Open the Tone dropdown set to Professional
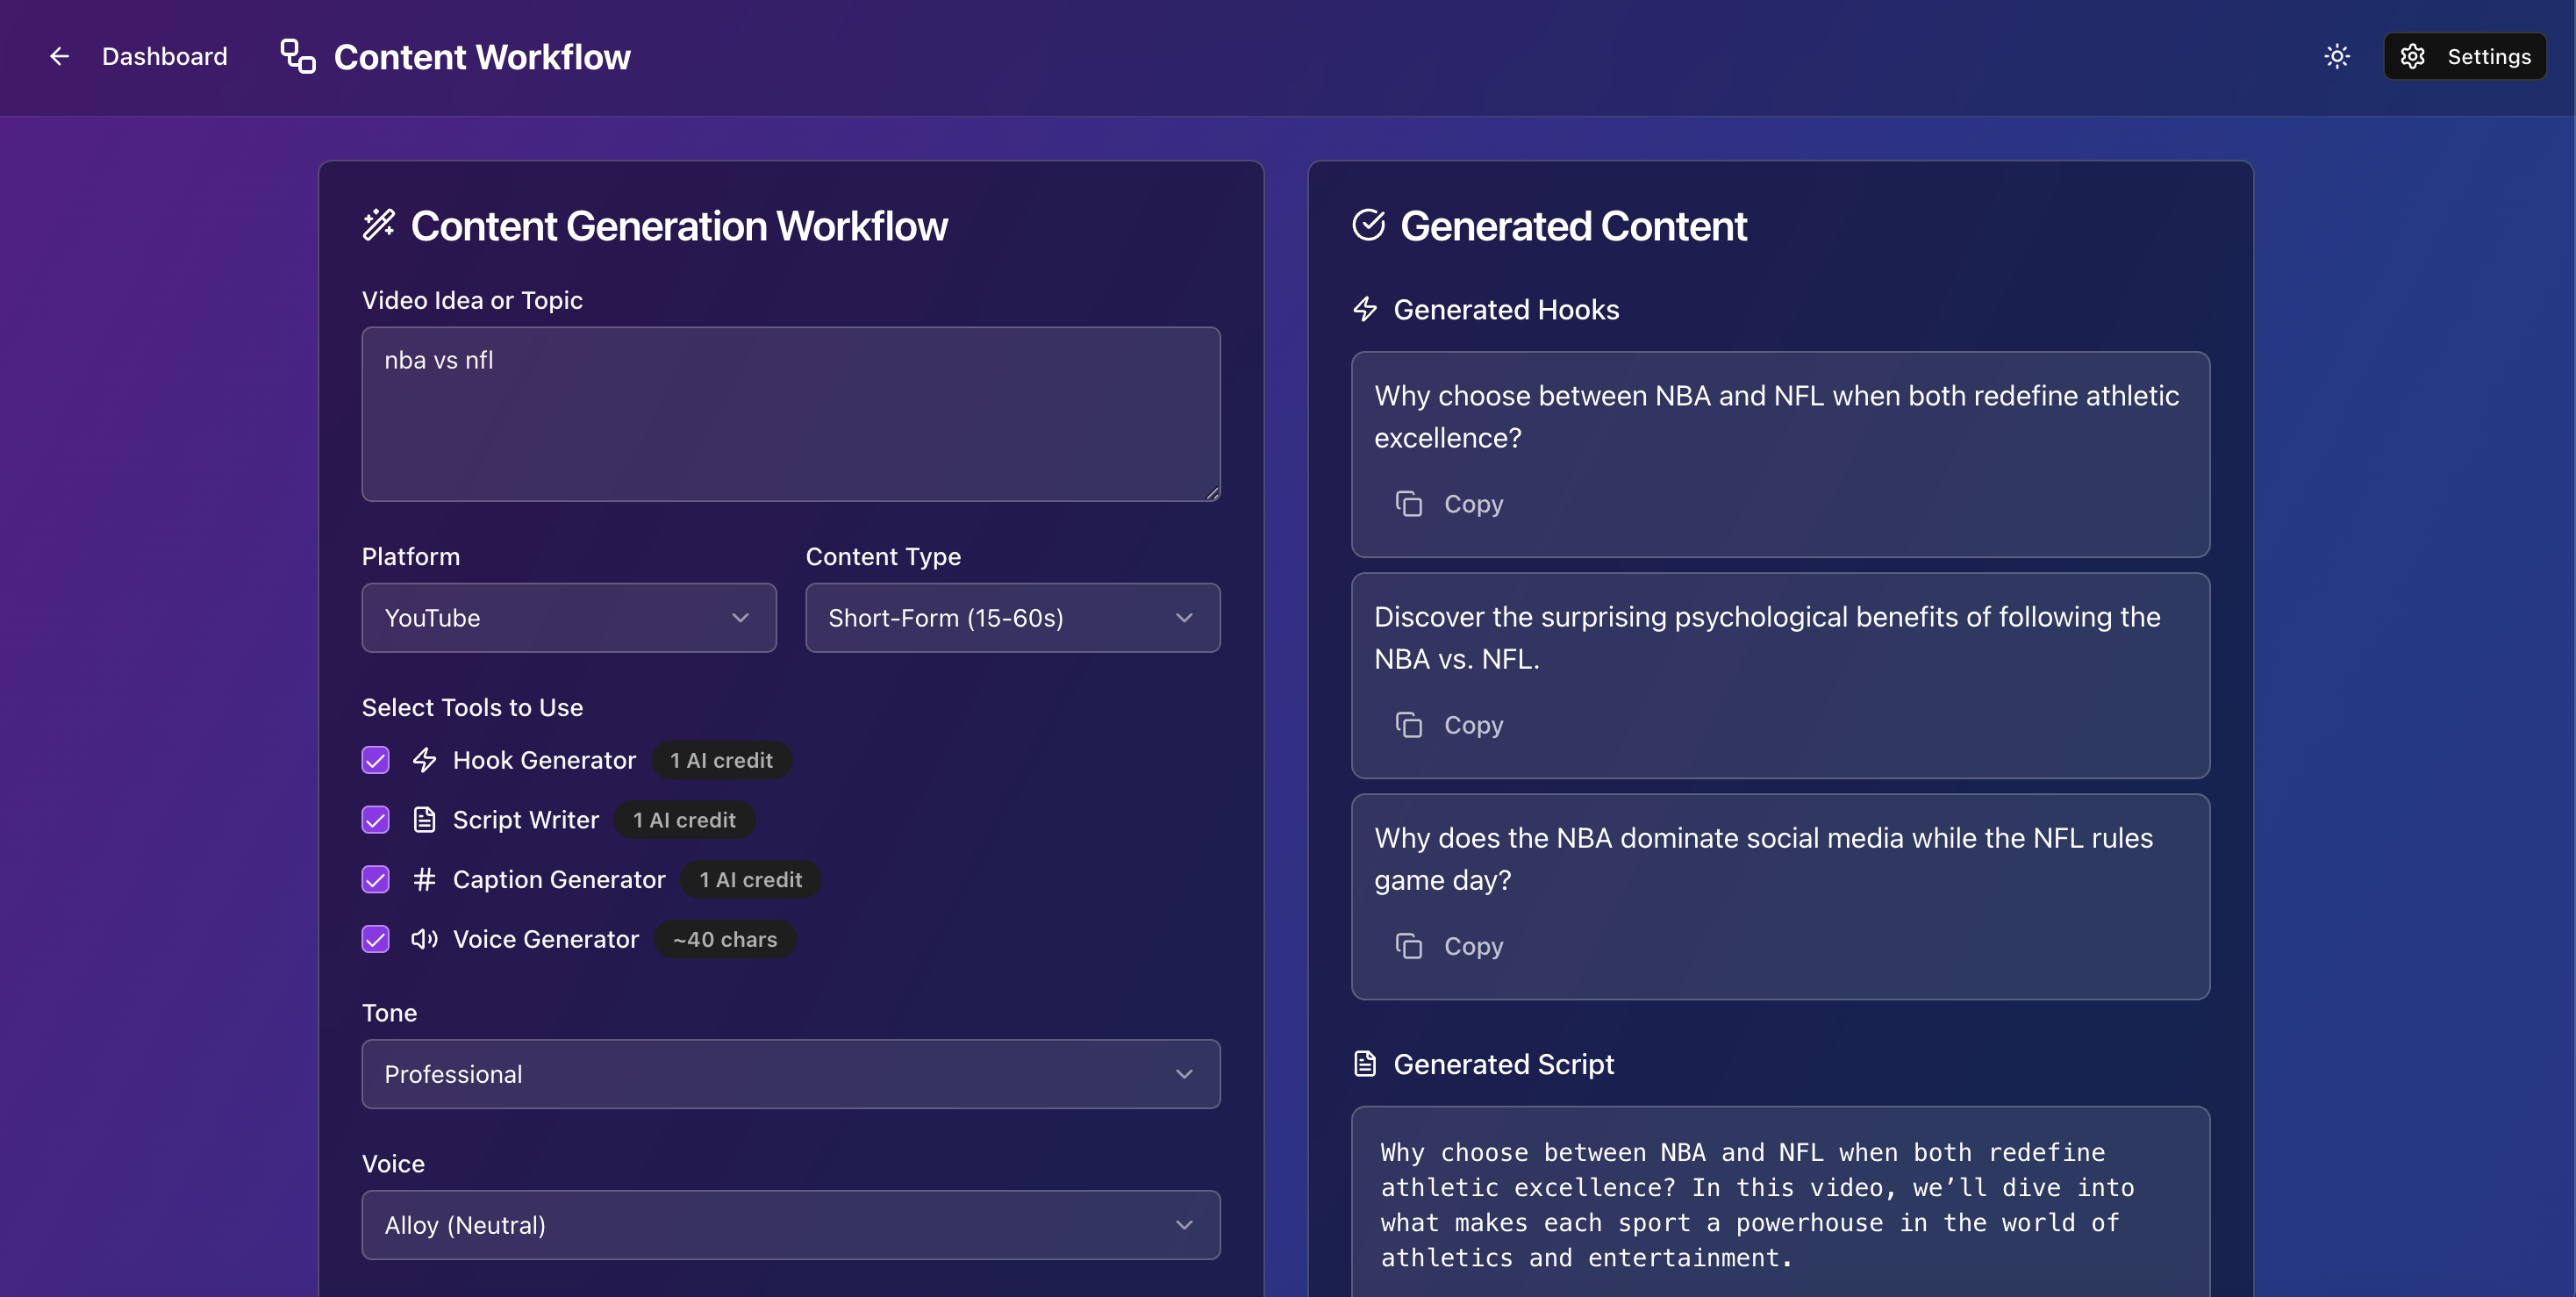The width and height of the screenshot is (2576, 1297). pos(790,1074)
